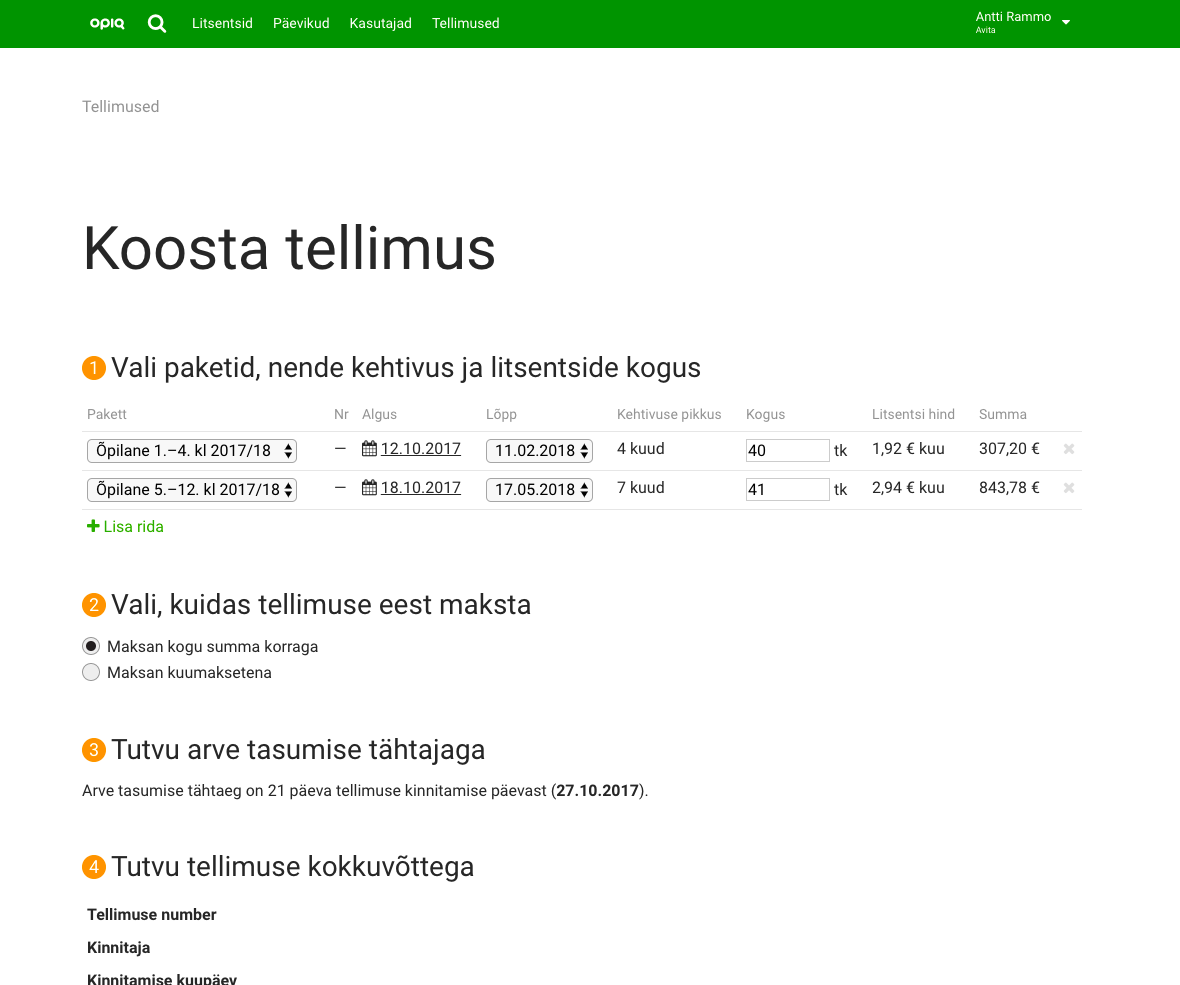1180x985 pixels.
Task: Click the Opiq logo in header
Action: coord(107,24)
